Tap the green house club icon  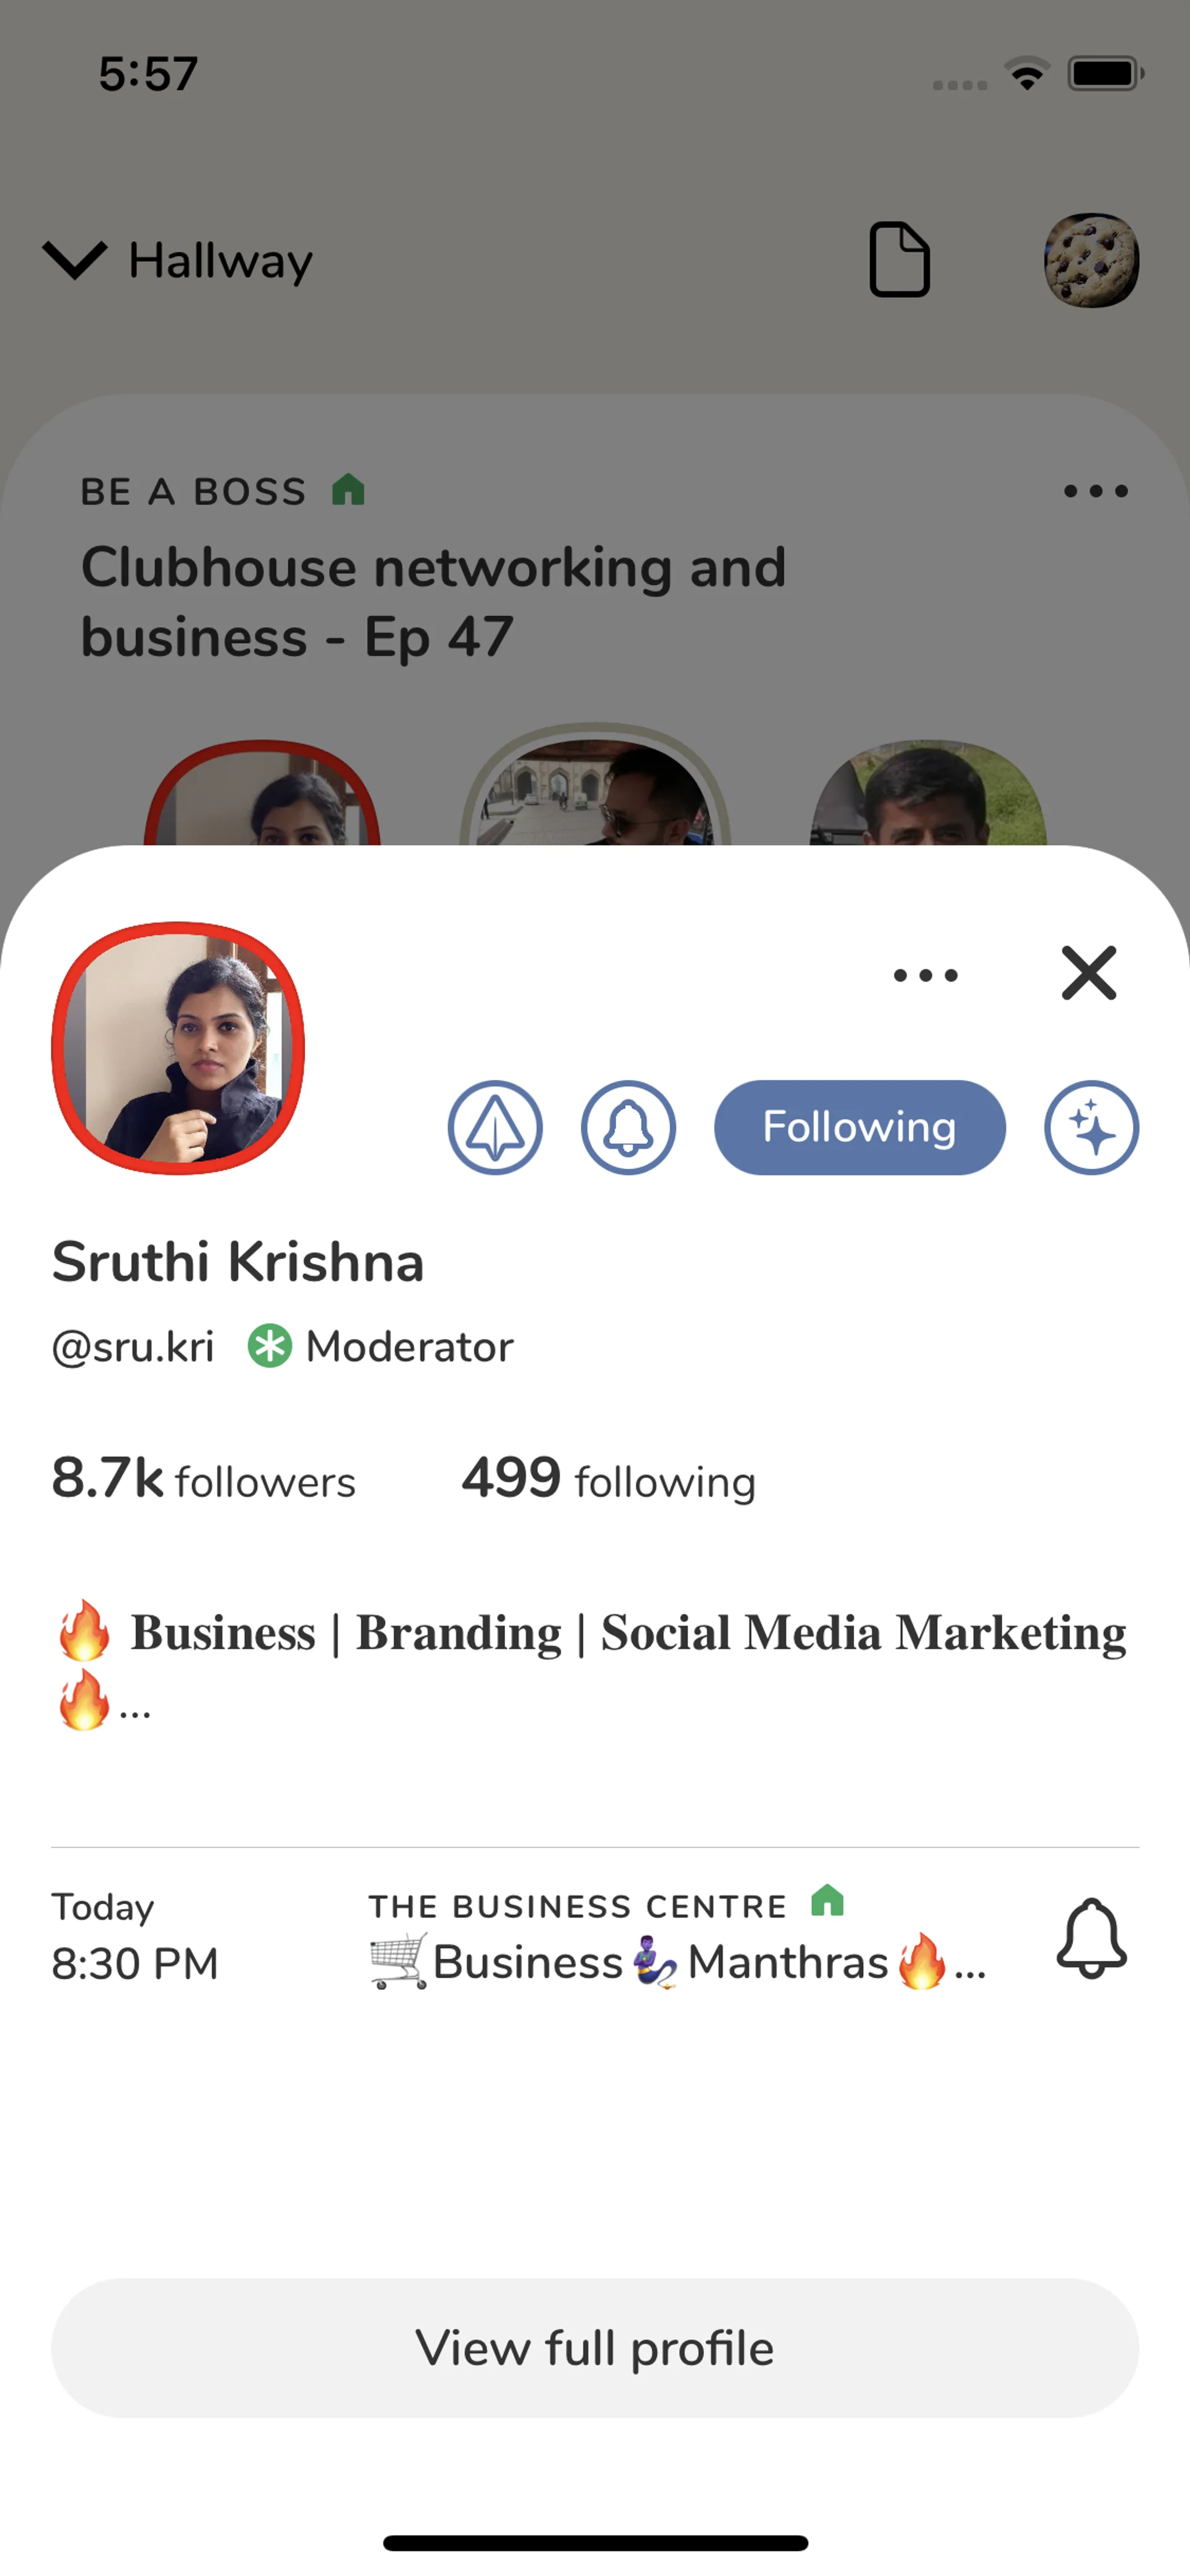(348, 490)
